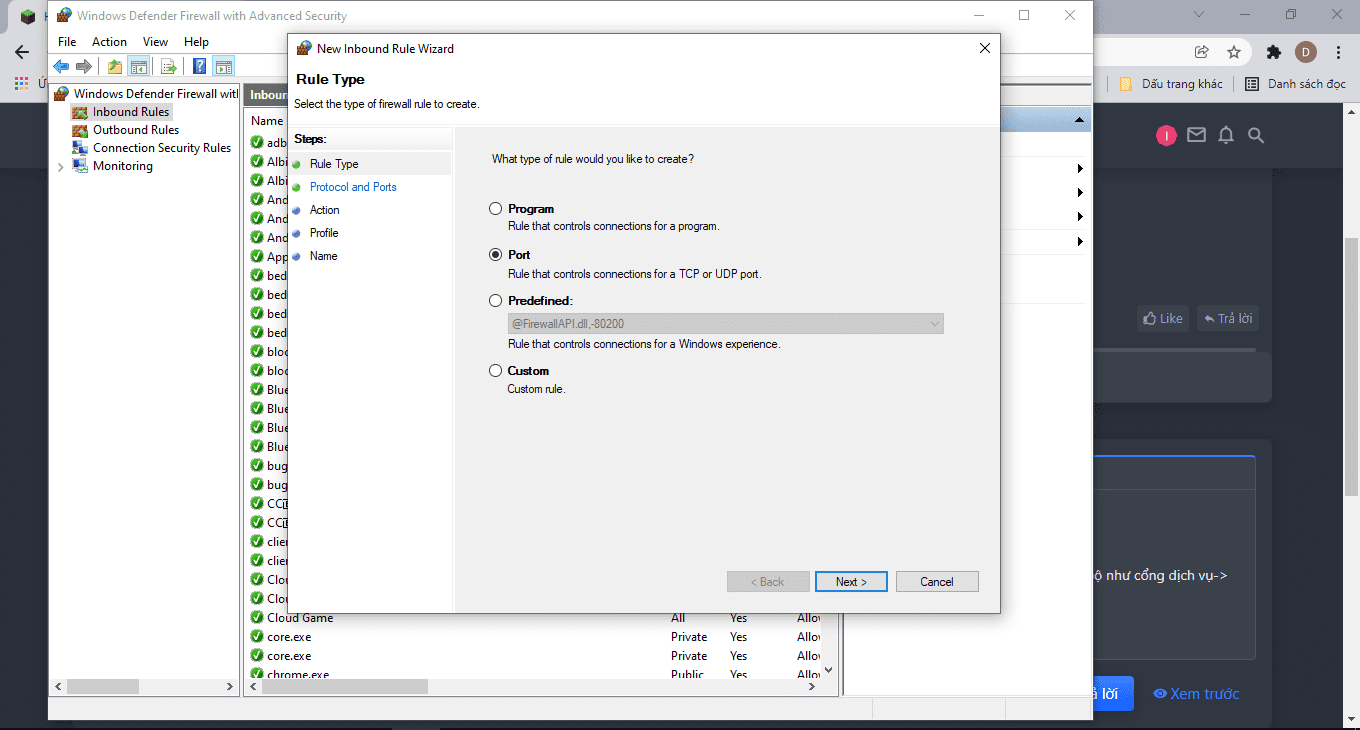This screenshot has height=730, width=1360.
Task: Toggle the Show/Hide Console Tree toolbar icon
Action: point(139,67)
